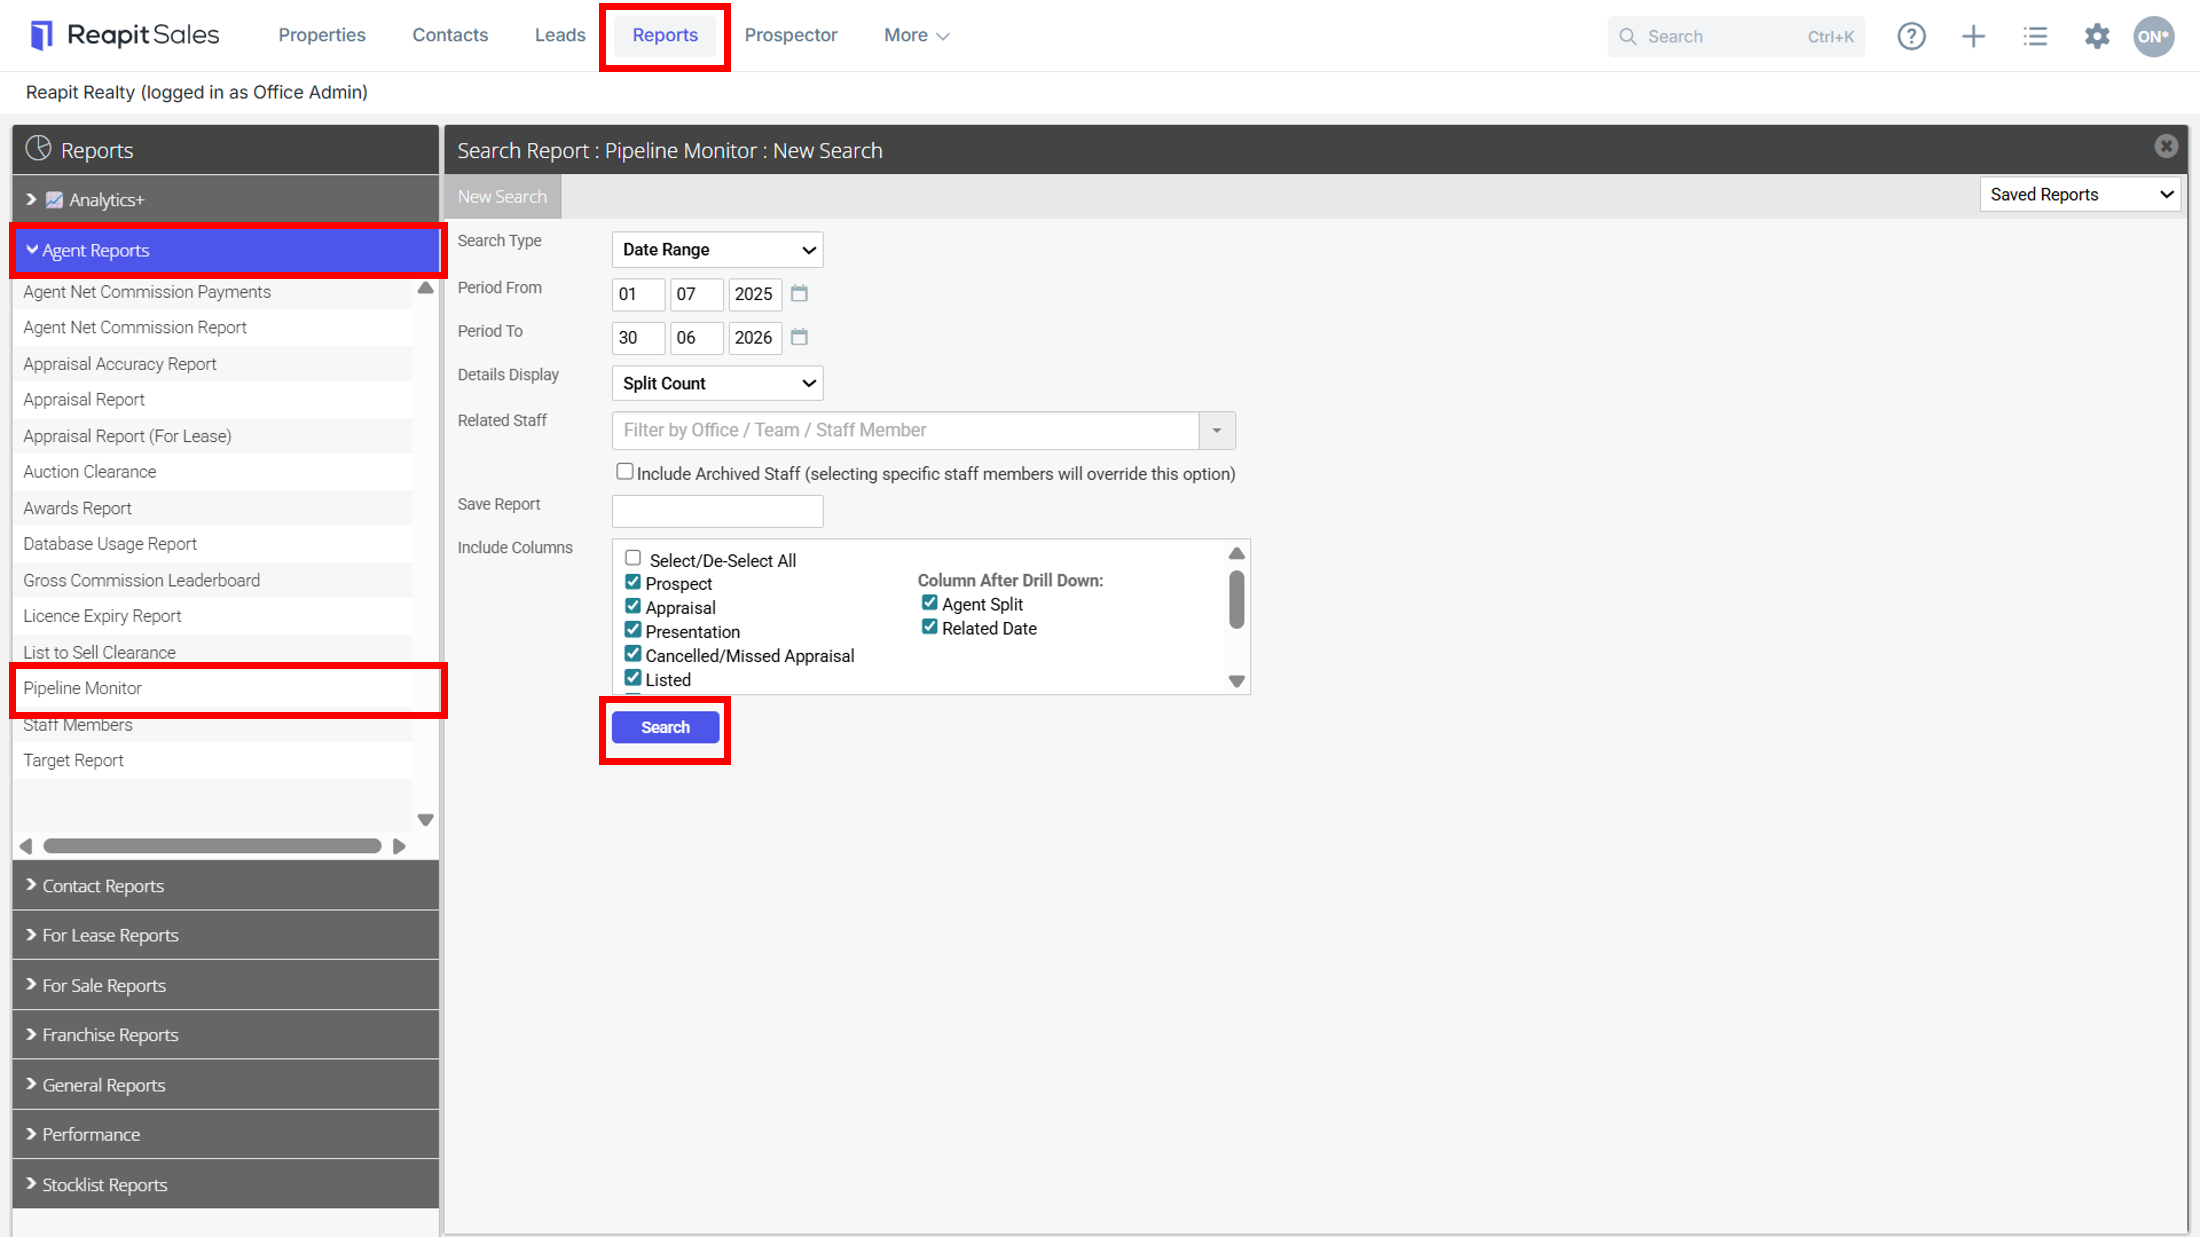
Task: Expand the Performance section
Action: coord(225,1134)
